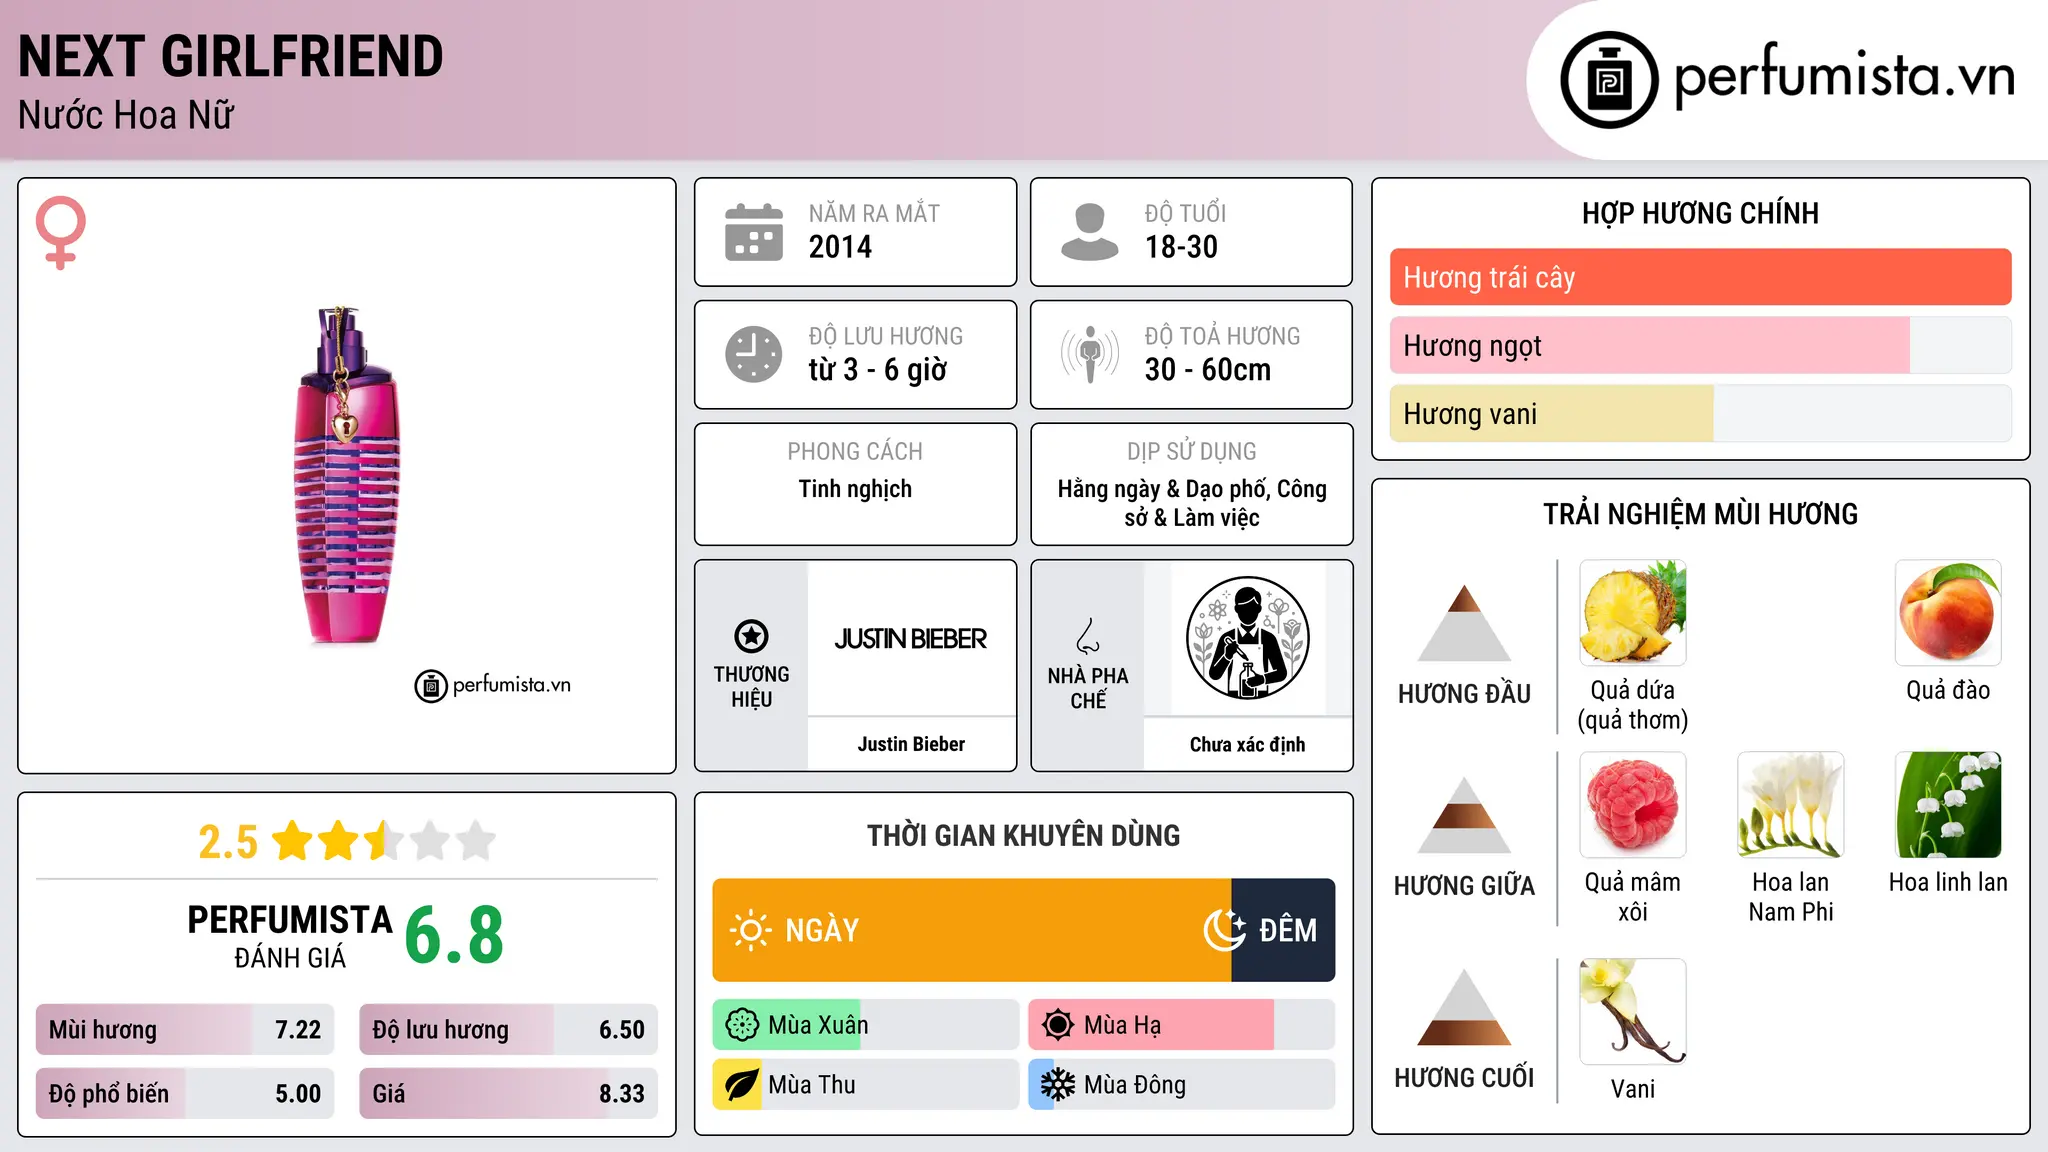Select the raspberry note image
The height and width of the screenshot is (1152, 2048).
pyautogui.click(x=1633, y=805)
